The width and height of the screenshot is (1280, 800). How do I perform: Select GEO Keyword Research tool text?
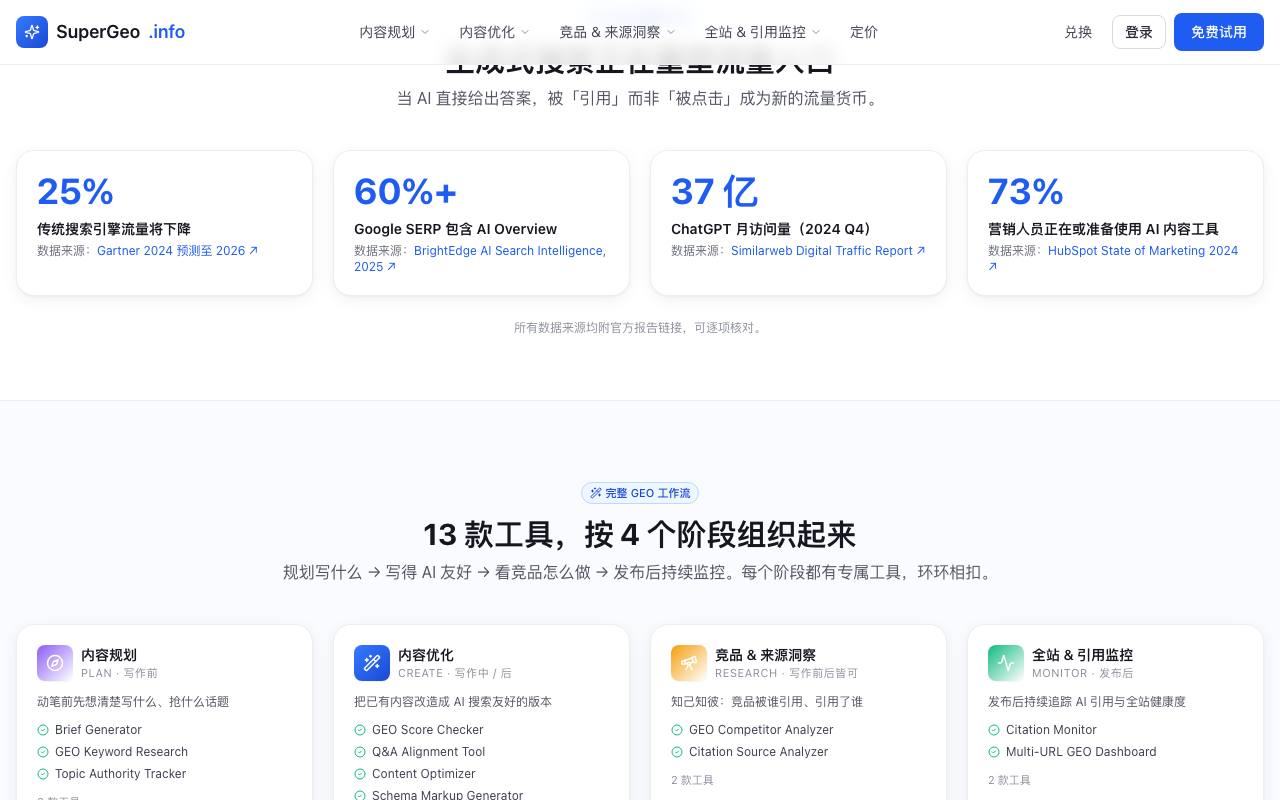tap(121, 752)
